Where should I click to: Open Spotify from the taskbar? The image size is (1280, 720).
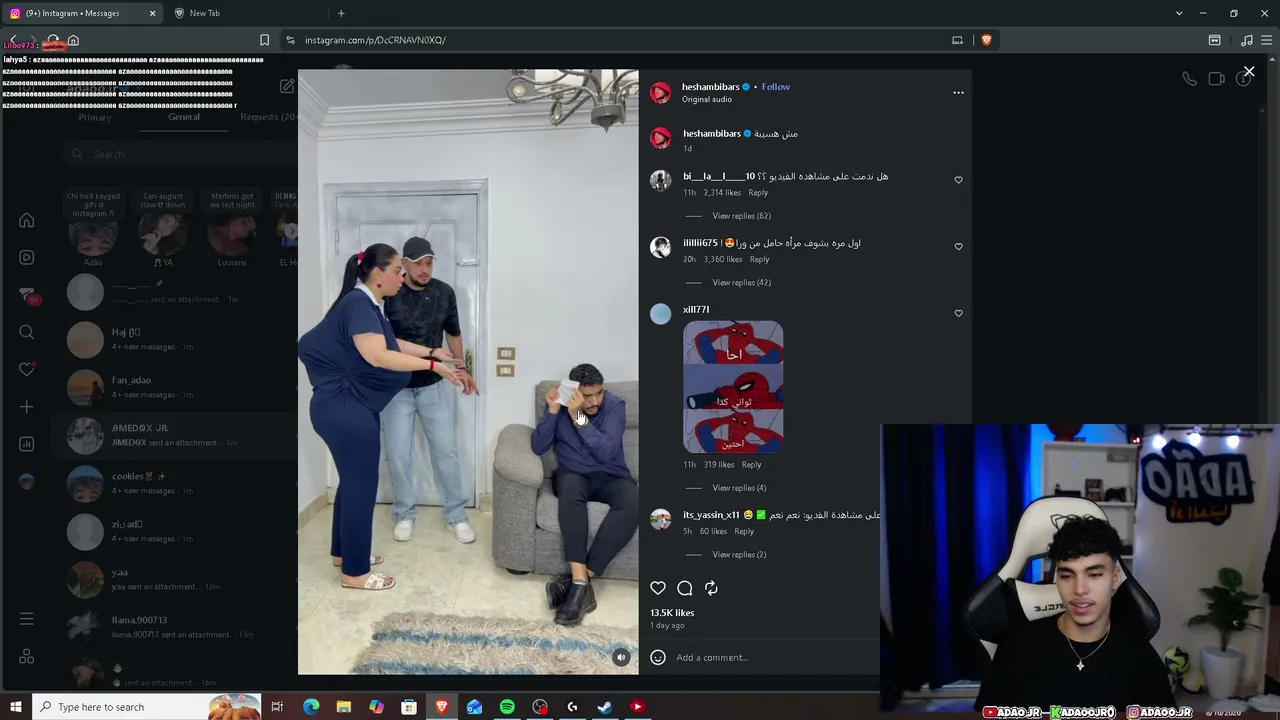pyautogui.click(x=507, y=707)
